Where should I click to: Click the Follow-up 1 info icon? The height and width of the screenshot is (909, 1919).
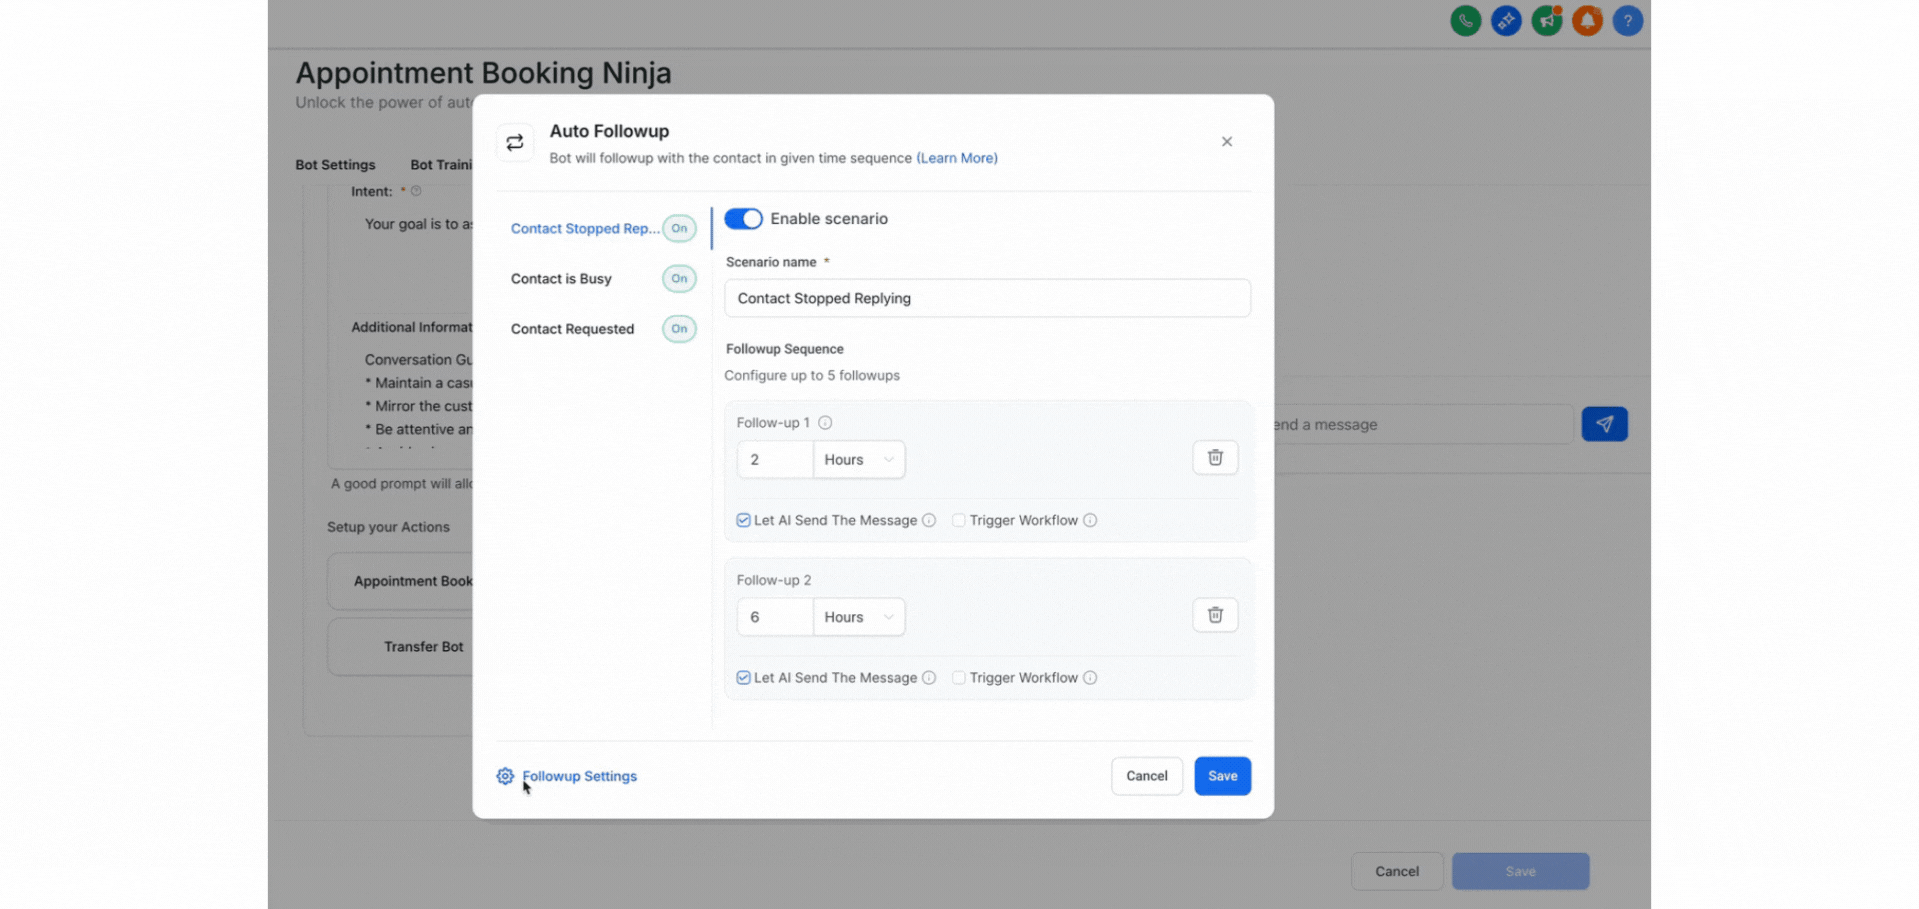825,423
